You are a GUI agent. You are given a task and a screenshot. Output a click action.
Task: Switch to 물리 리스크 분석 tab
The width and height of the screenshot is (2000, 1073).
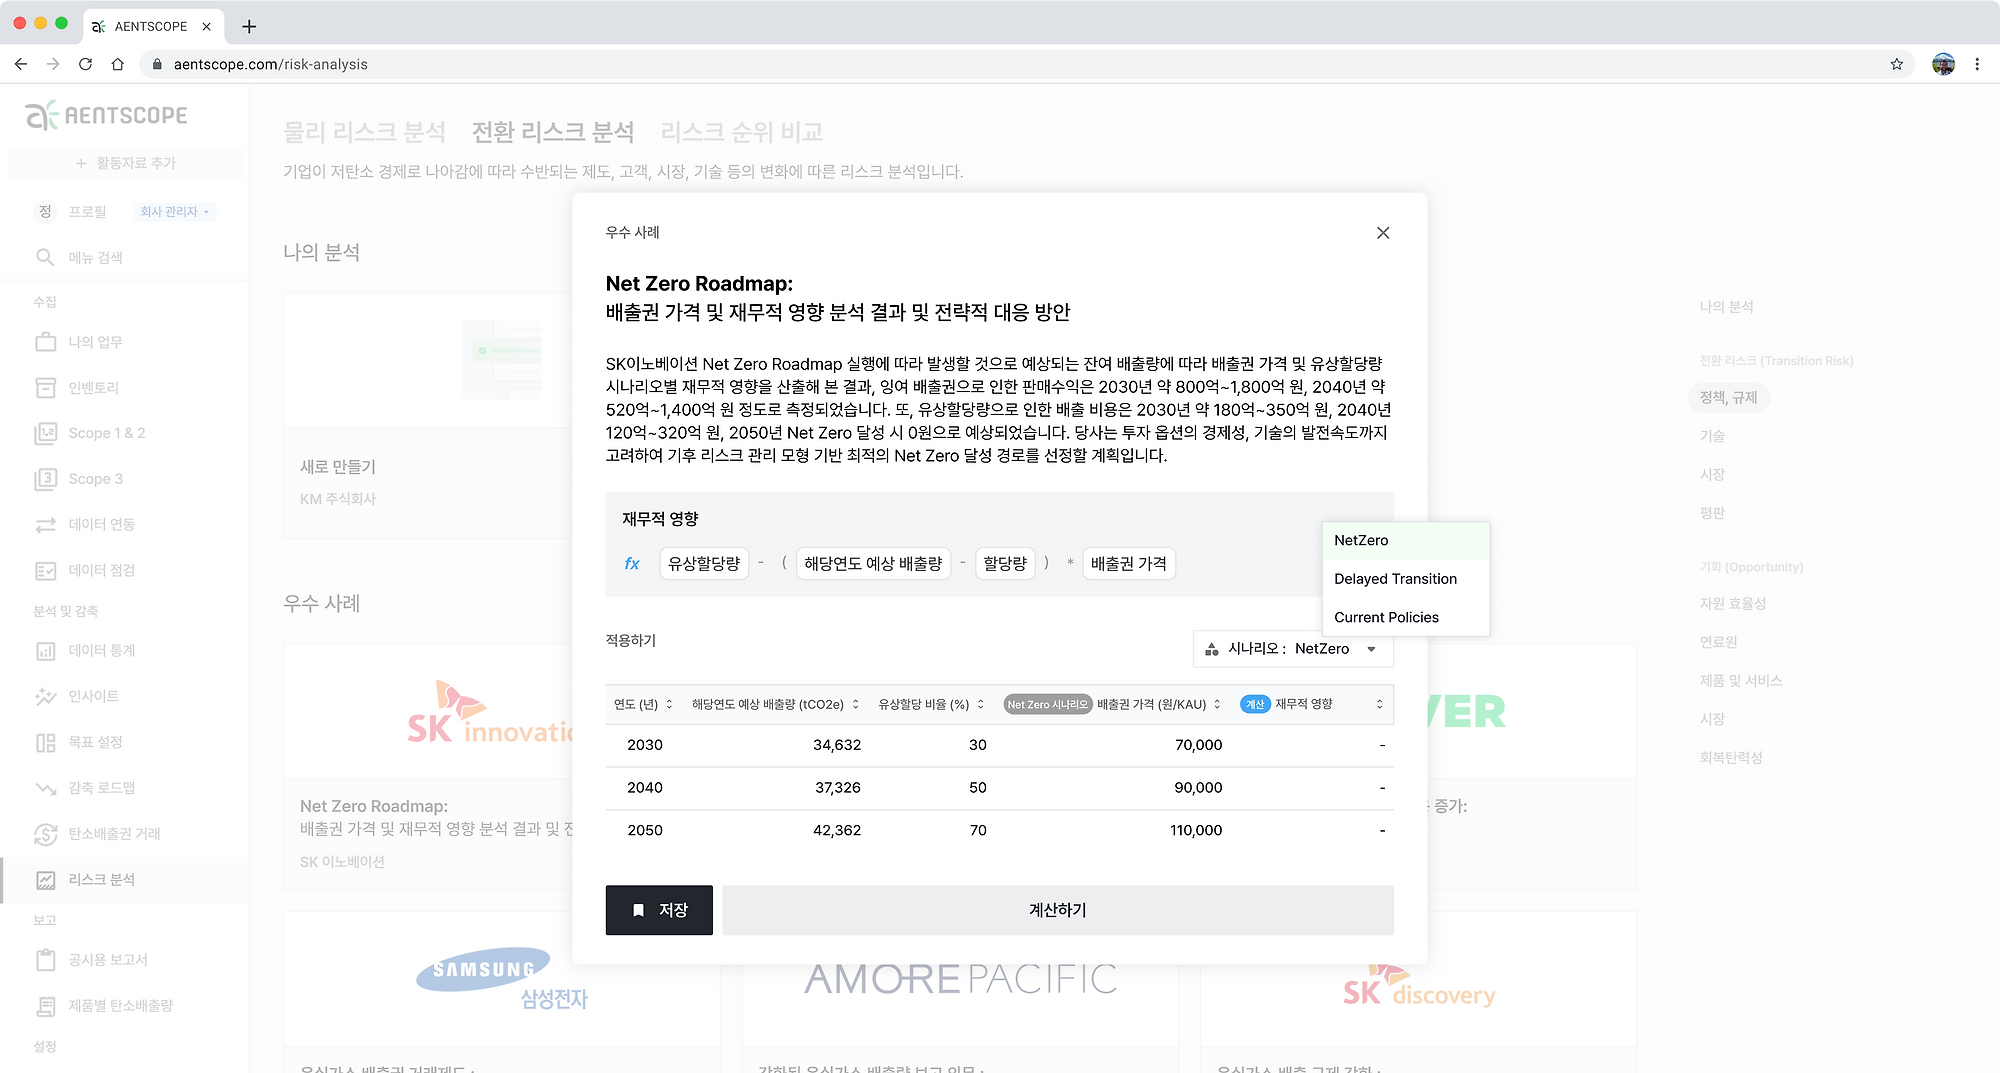(x=364, y=132)
